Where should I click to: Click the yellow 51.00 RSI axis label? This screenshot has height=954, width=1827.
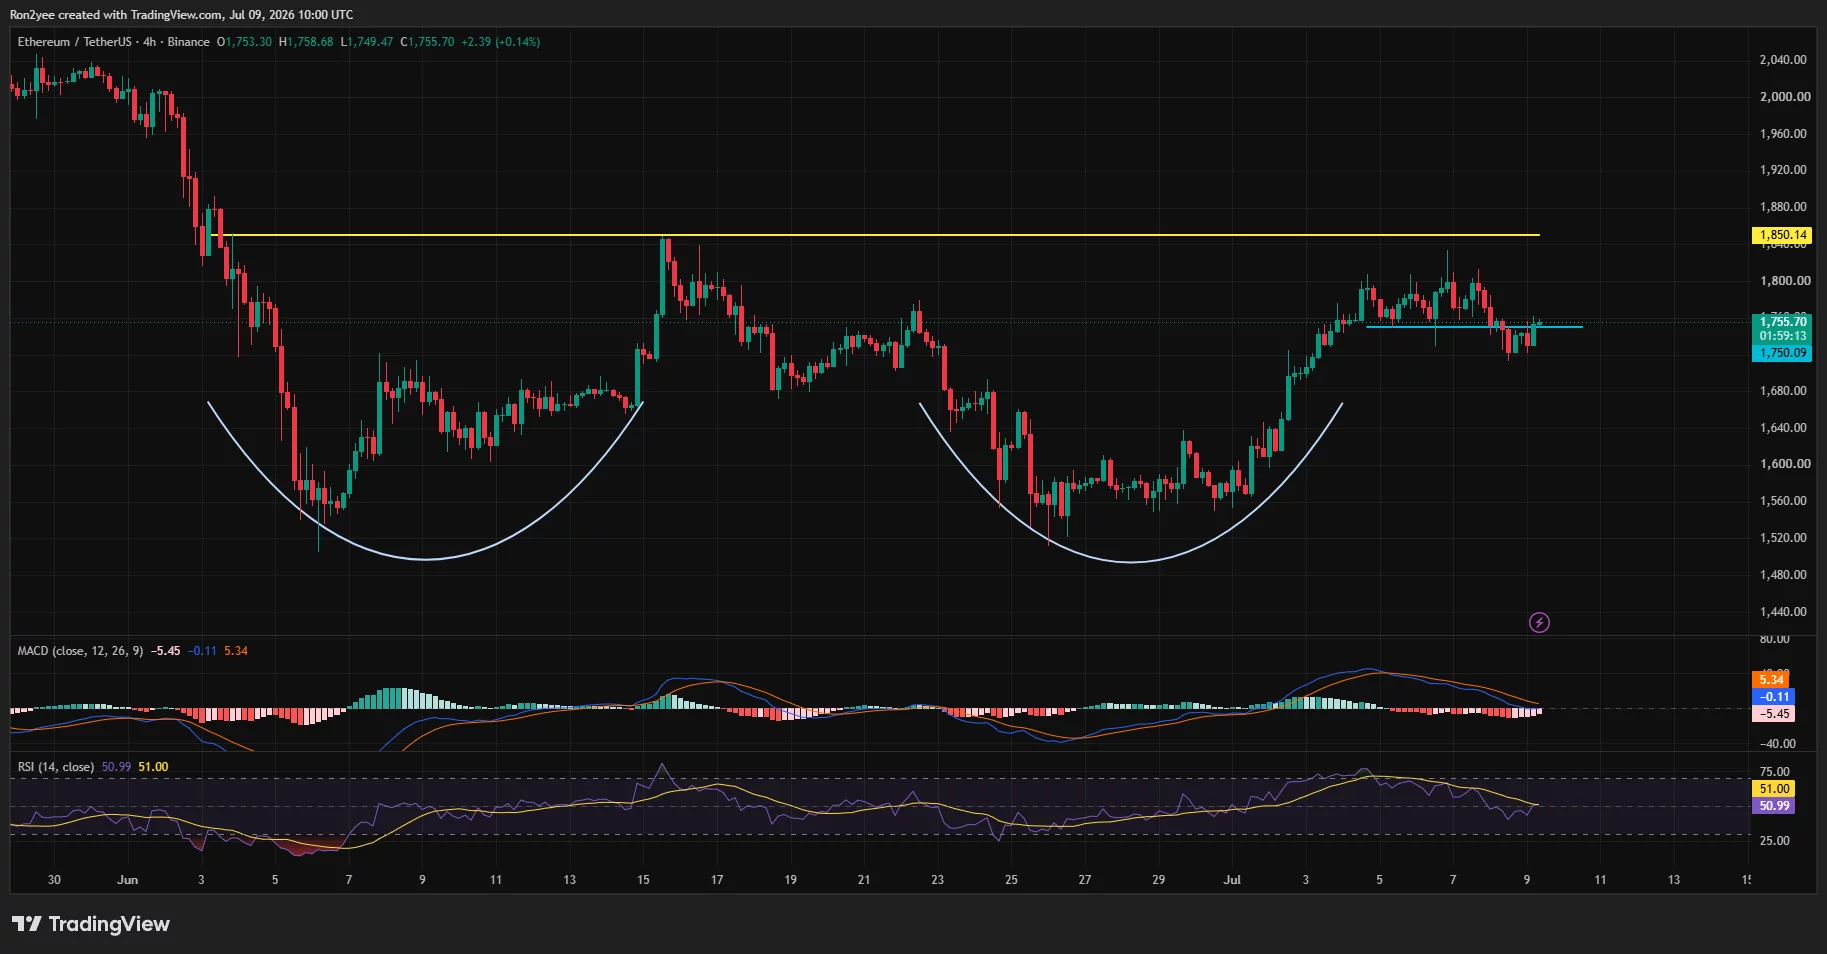click(1774, 789)
